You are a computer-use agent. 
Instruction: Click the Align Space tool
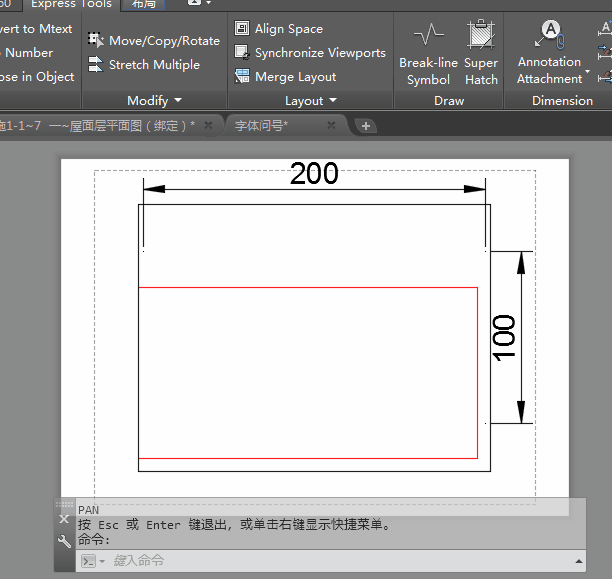pyautogui.click(x=279, y=29)
